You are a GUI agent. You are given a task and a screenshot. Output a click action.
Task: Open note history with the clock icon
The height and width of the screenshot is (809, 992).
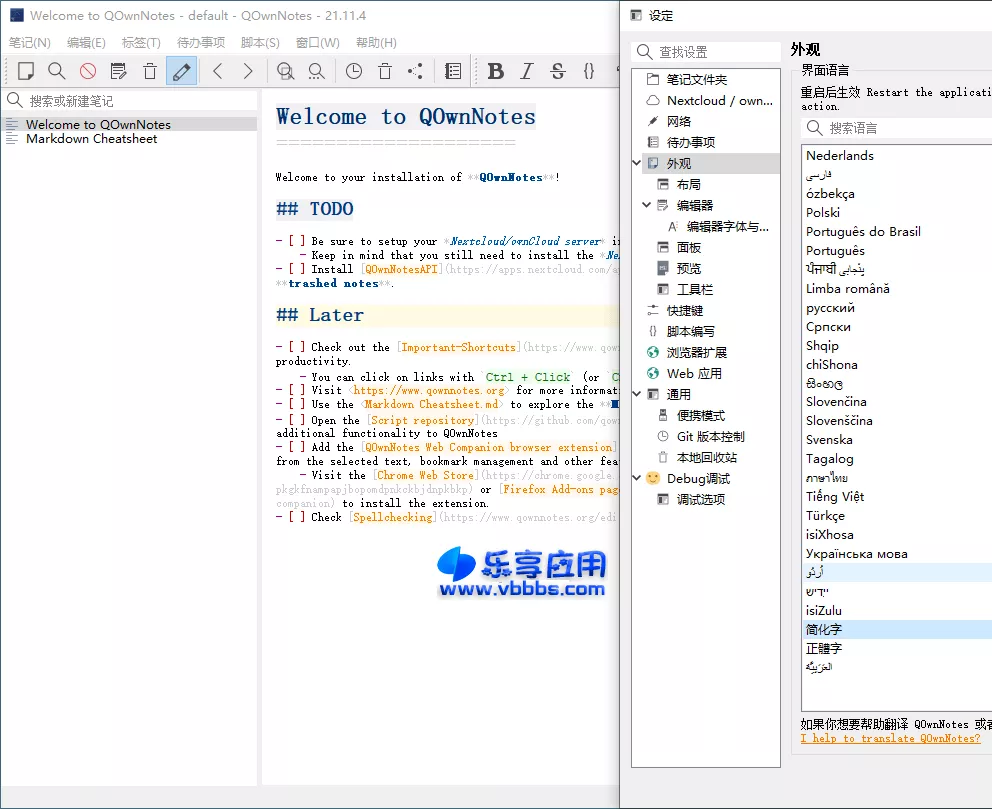353,71
